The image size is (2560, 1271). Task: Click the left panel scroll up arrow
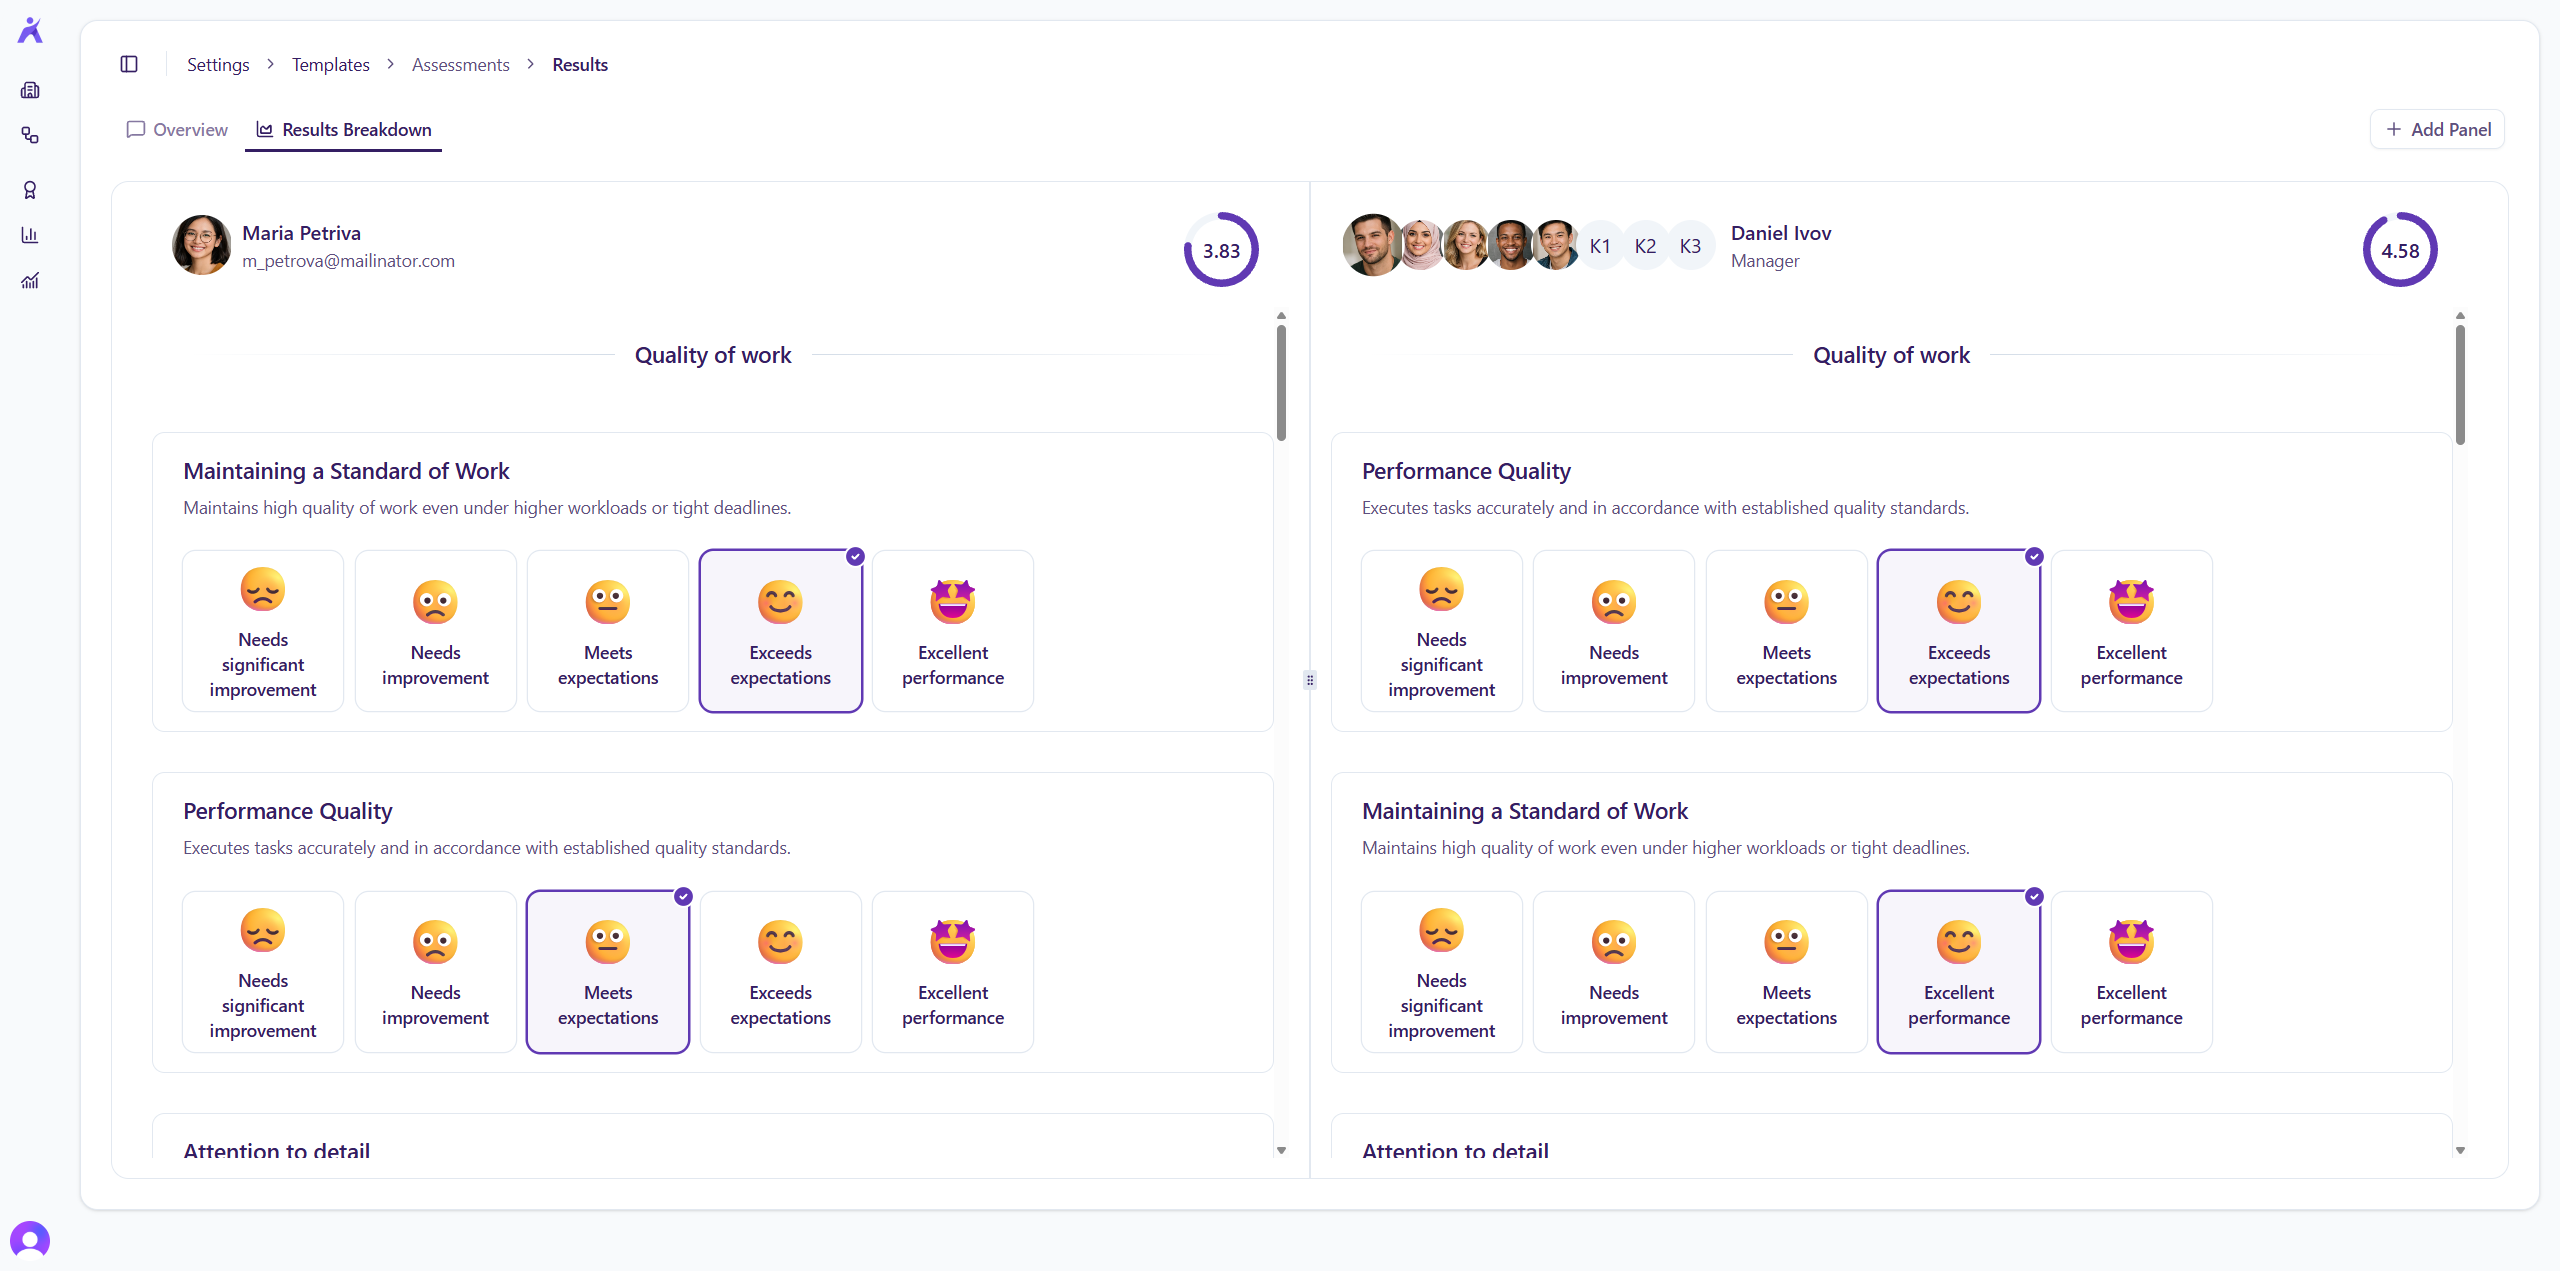(1281, 316)
